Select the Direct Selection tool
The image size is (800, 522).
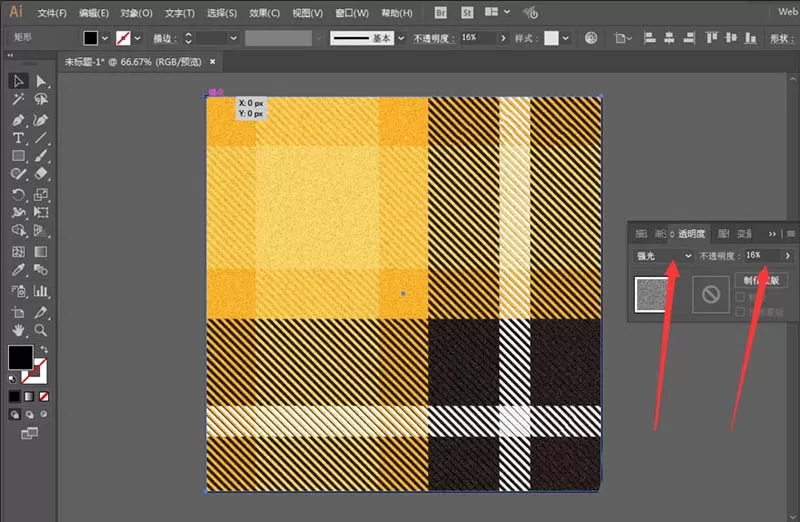coord(41,81)
